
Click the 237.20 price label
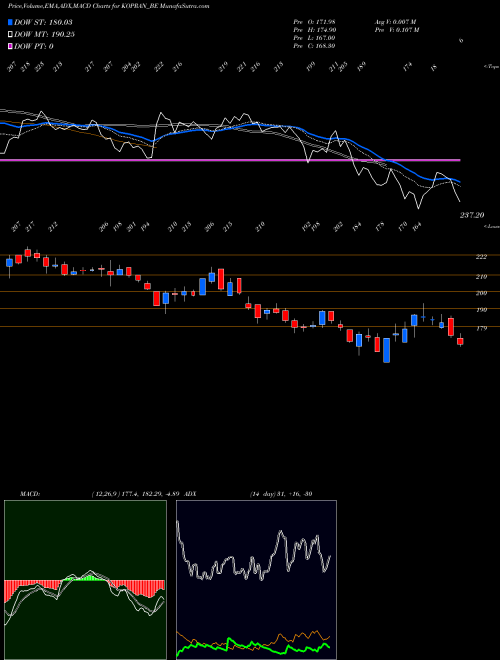(472, 215)
